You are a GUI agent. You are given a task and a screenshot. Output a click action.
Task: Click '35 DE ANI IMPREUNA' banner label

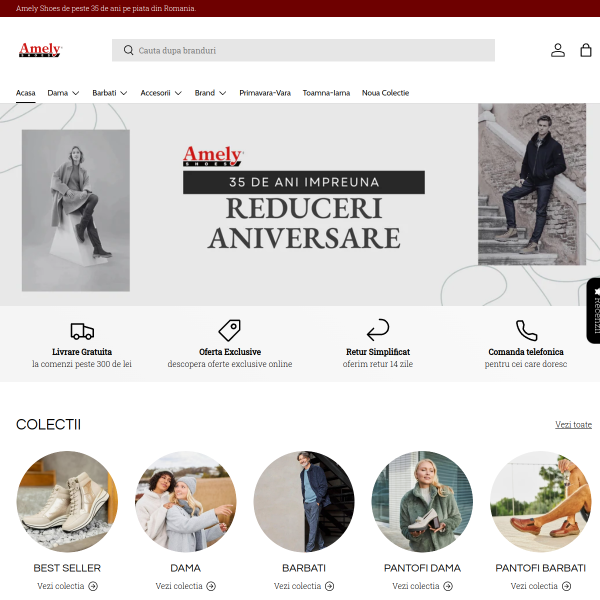[x=304, y=182]
